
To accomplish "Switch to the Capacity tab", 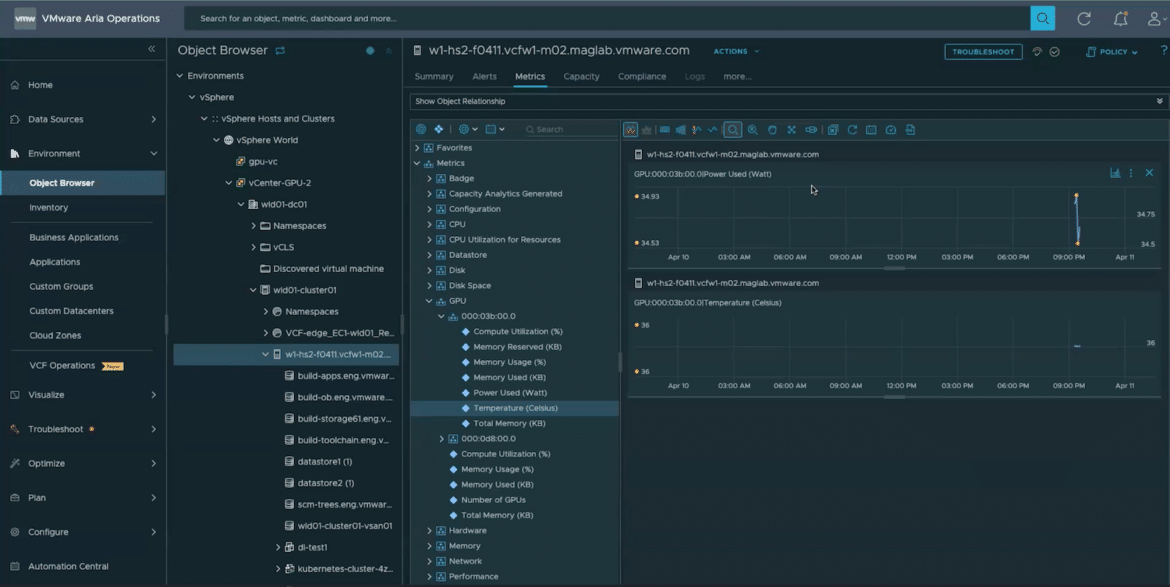I will [581, 76].
